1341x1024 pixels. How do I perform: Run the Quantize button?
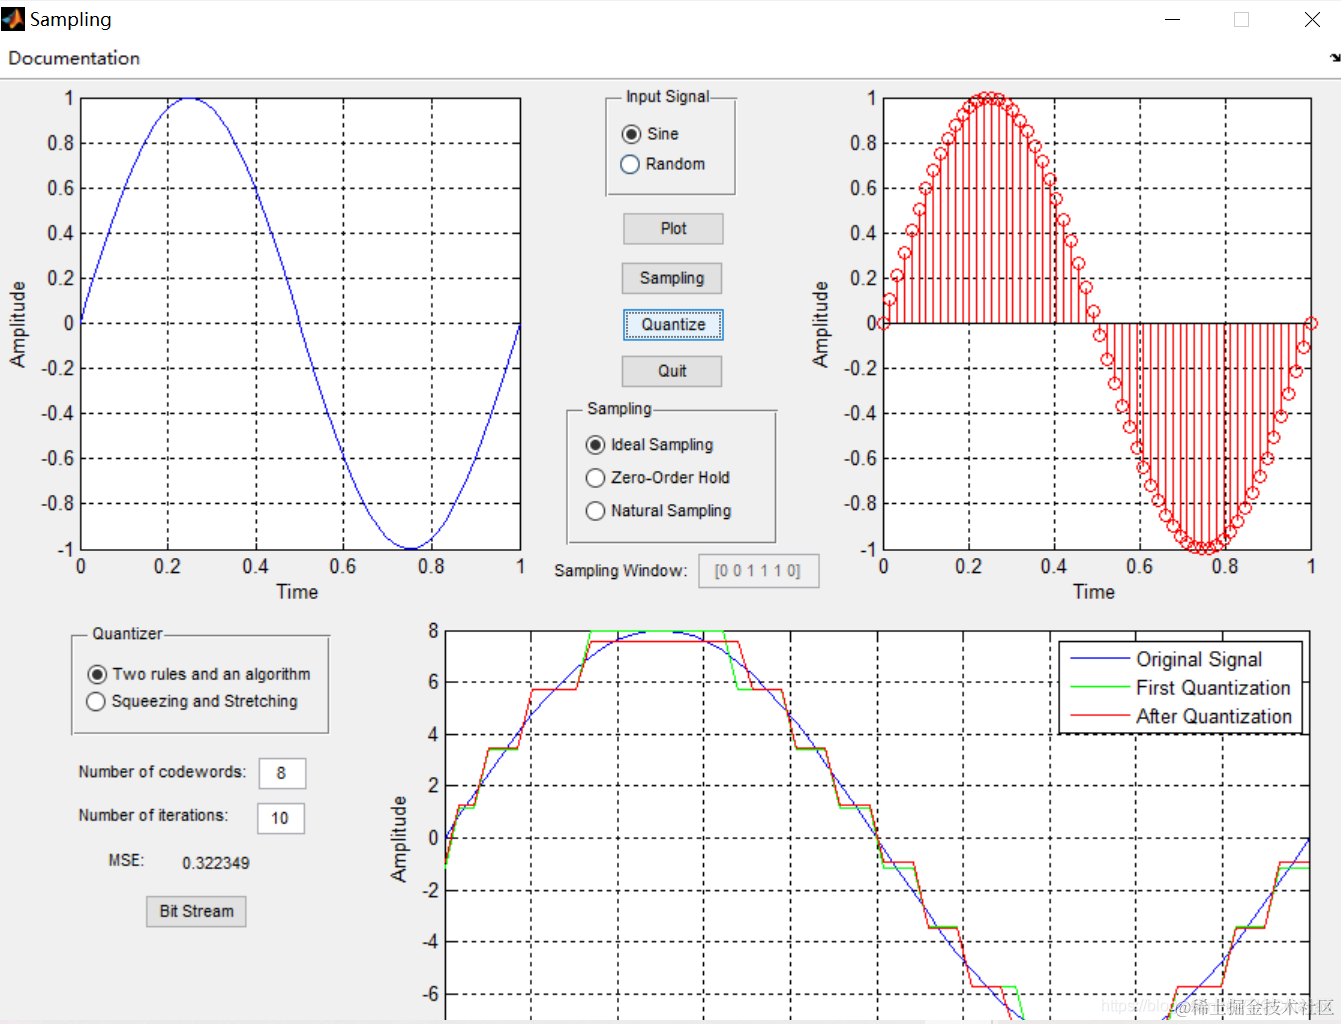[673, 325]
